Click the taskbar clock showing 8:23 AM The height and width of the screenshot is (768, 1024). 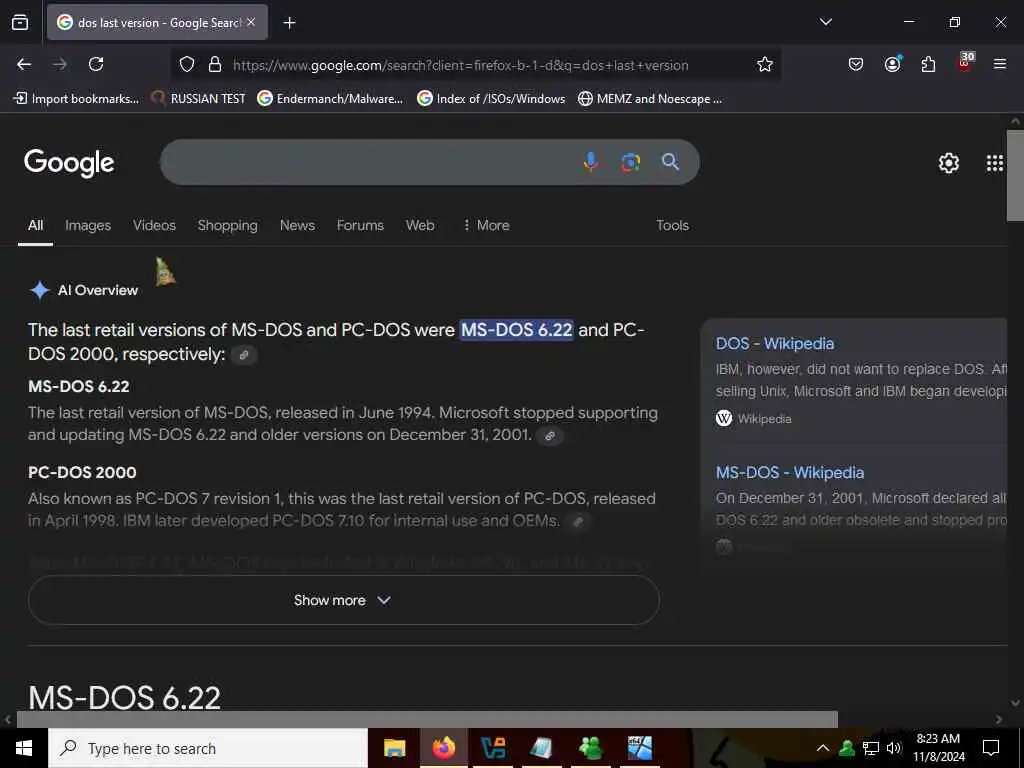(x=938, y=748)
